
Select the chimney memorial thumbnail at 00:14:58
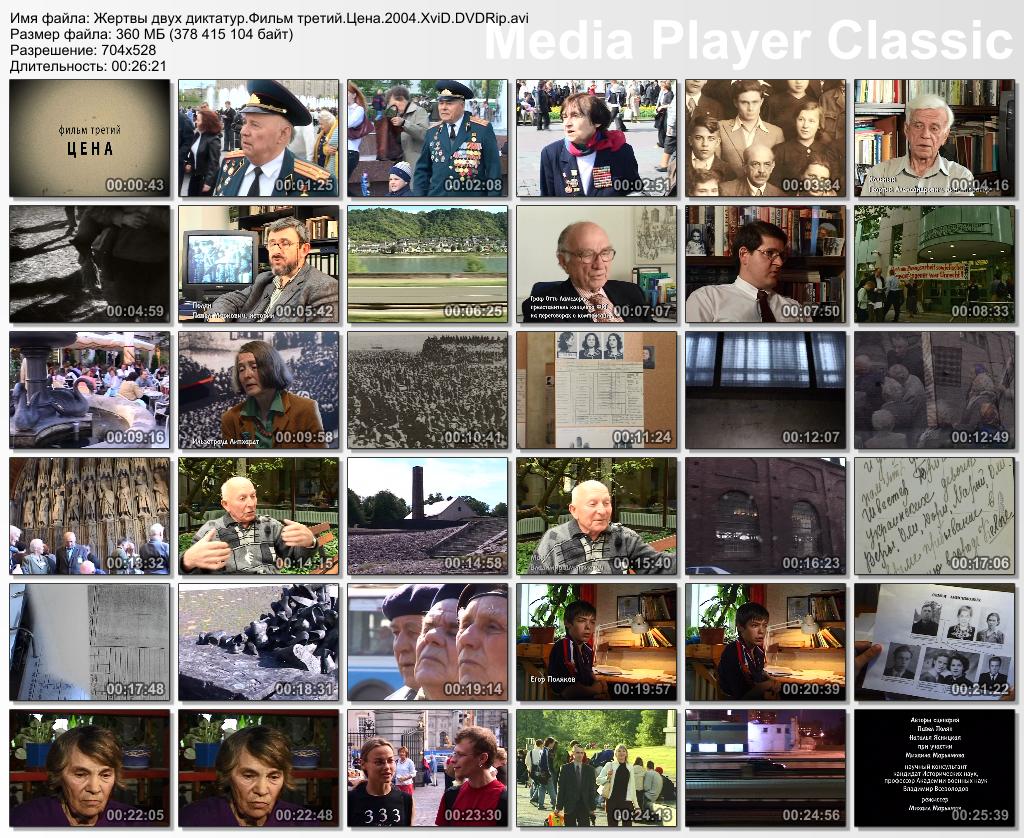[427, 516]
